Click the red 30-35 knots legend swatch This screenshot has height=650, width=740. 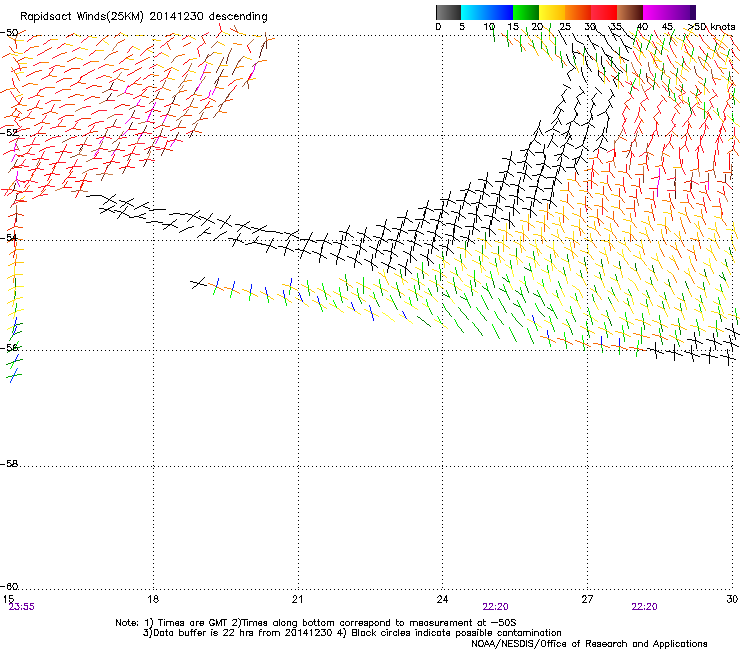click(604, 12)
